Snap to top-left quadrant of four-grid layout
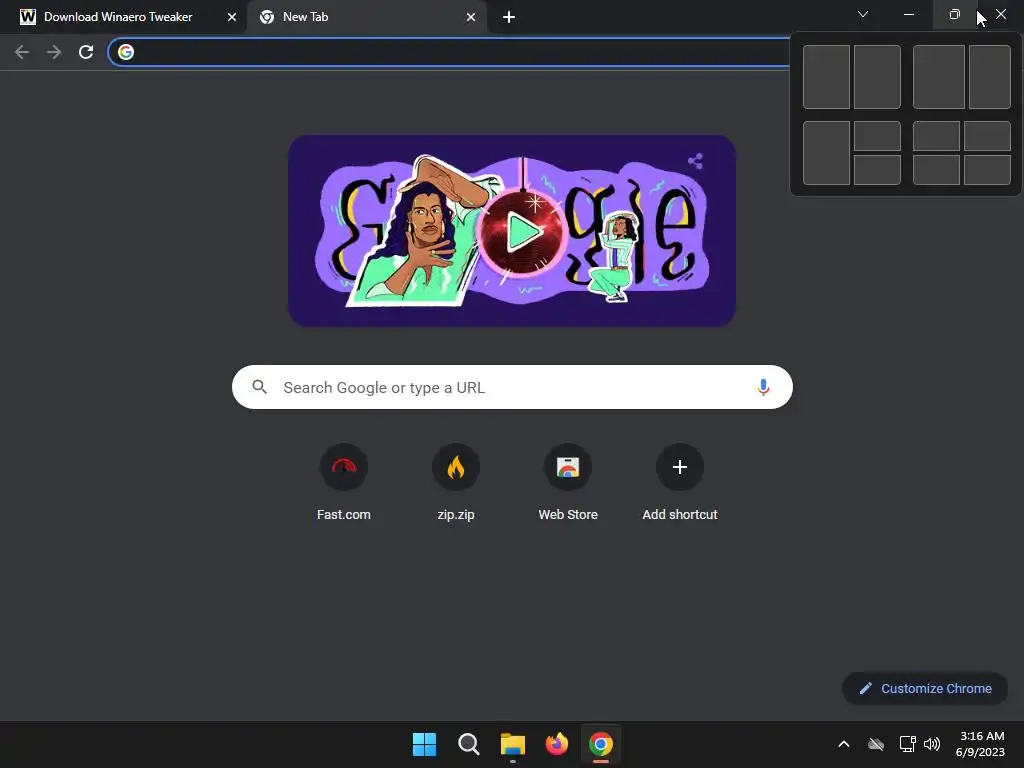 [936, 136]
